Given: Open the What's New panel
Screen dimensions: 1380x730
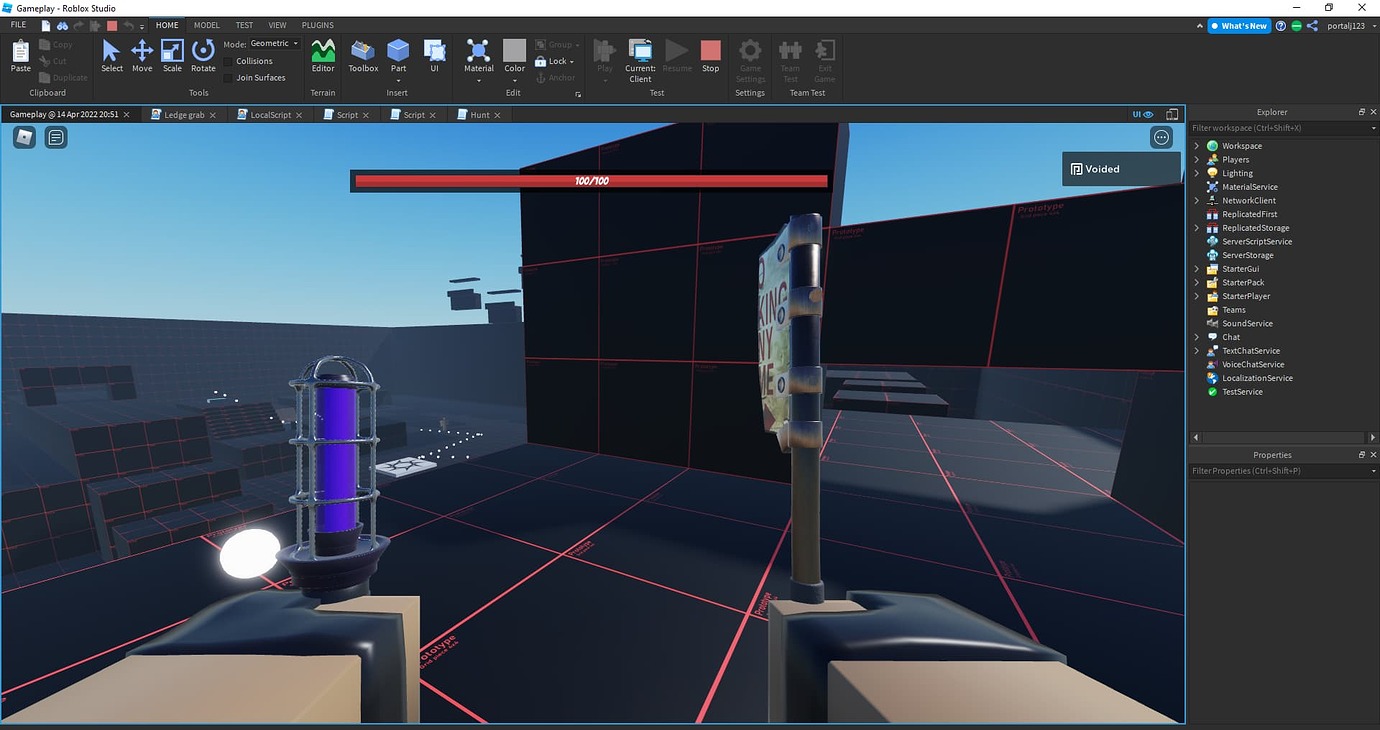Looking at the screenshot, I should pyautogui.click(x=1239, y=25).
